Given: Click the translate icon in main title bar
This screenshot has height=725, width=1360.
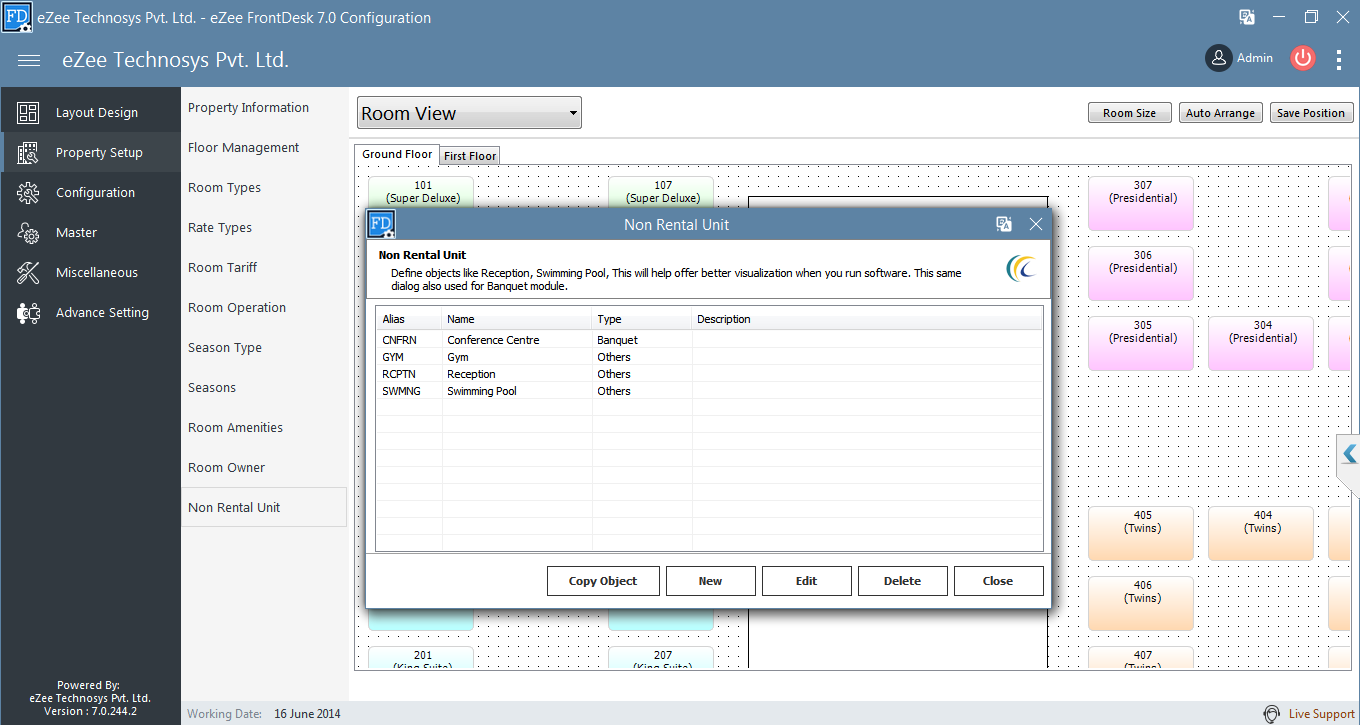Looking at the screenshot, I should (1247, 17).
